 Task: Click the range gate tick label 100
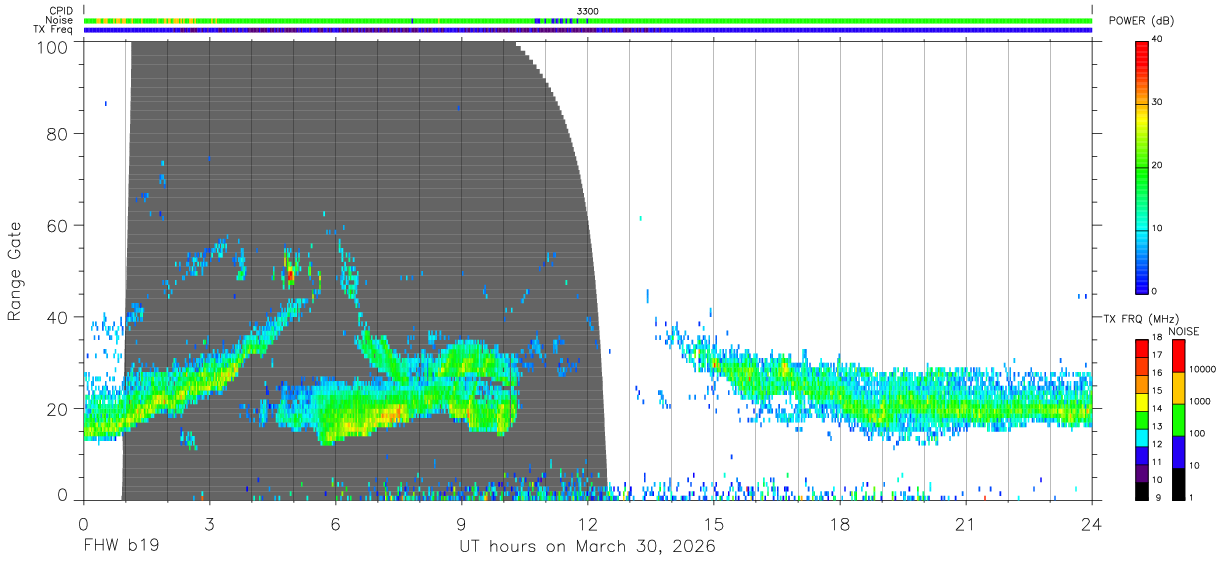coord(50,47)
